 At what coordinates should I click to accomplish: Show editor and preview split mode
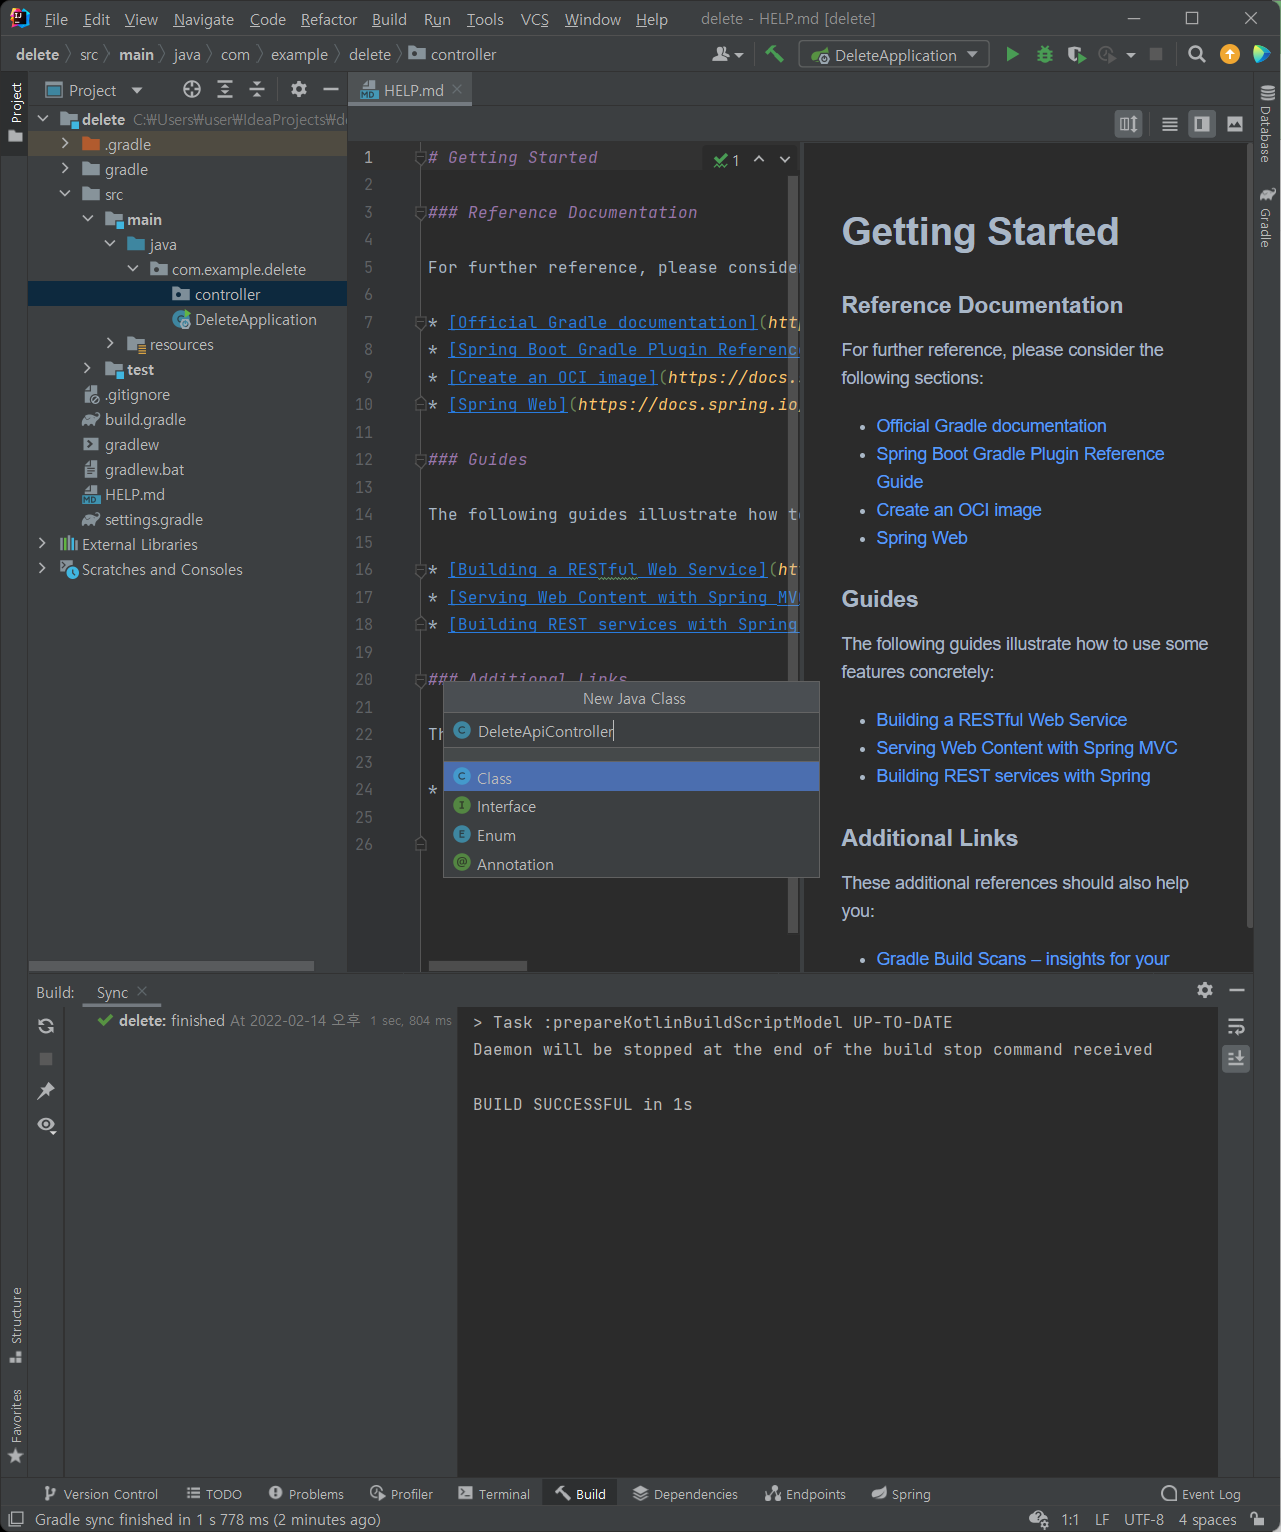point(1202,124)
